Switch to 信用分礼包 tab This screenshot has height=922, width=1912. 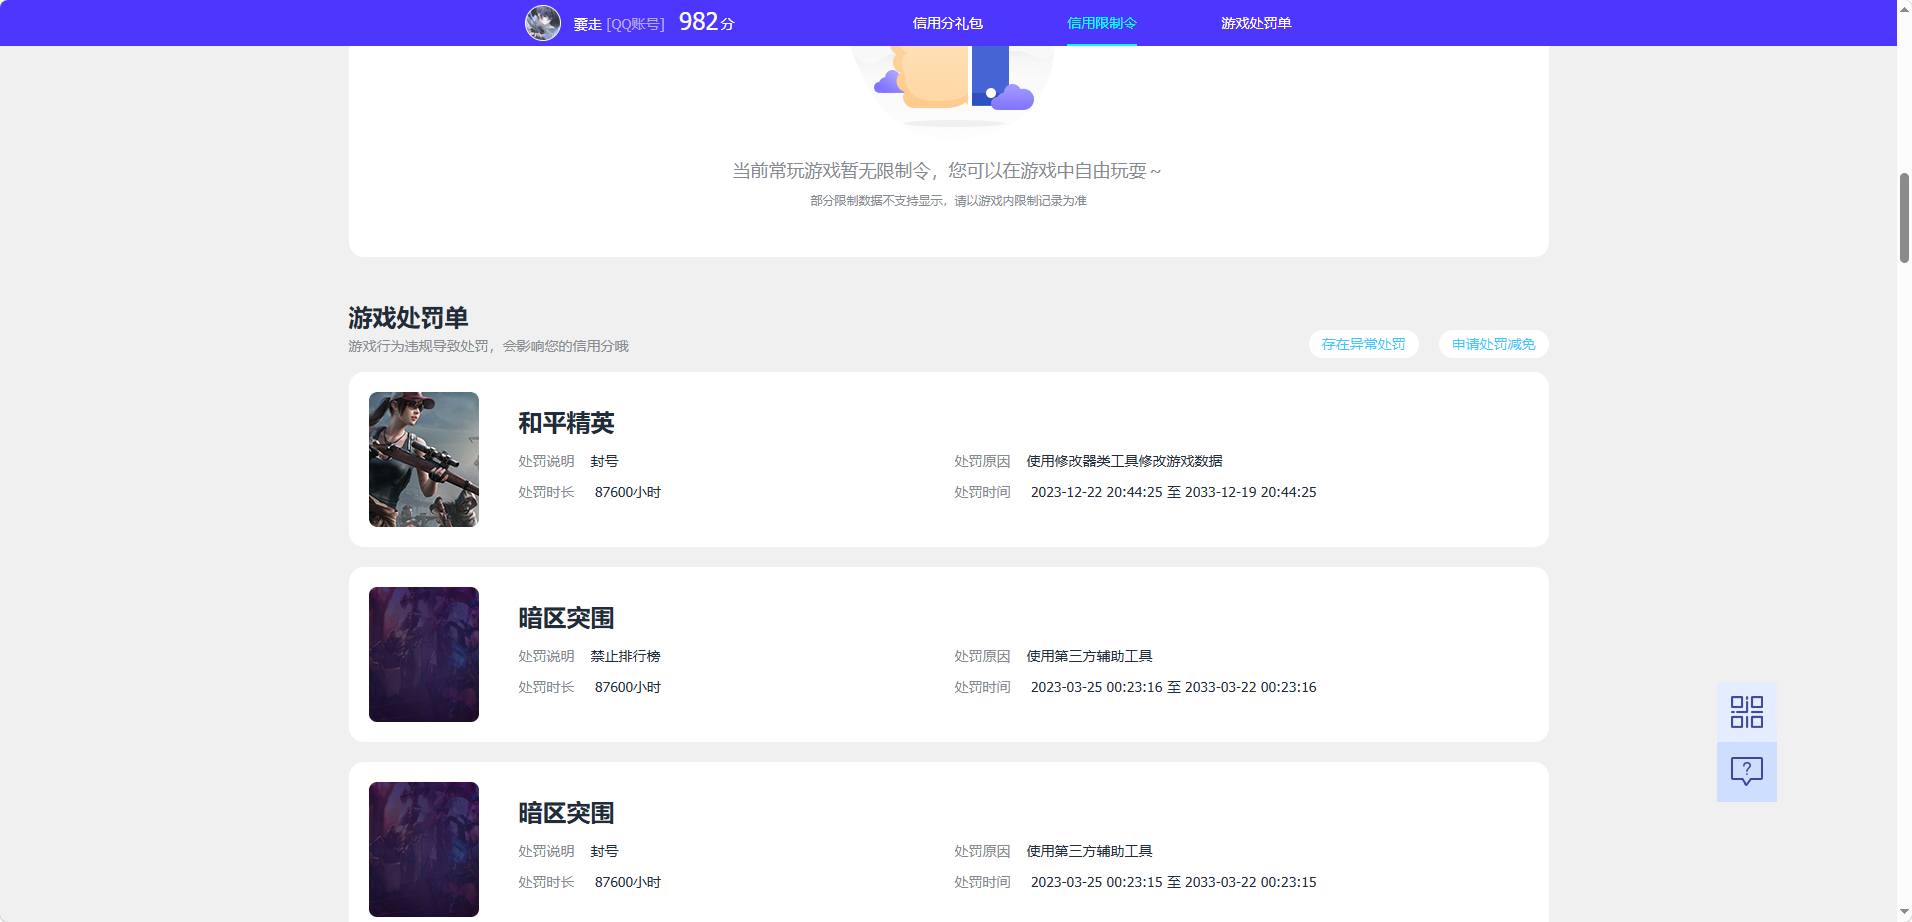947,23
